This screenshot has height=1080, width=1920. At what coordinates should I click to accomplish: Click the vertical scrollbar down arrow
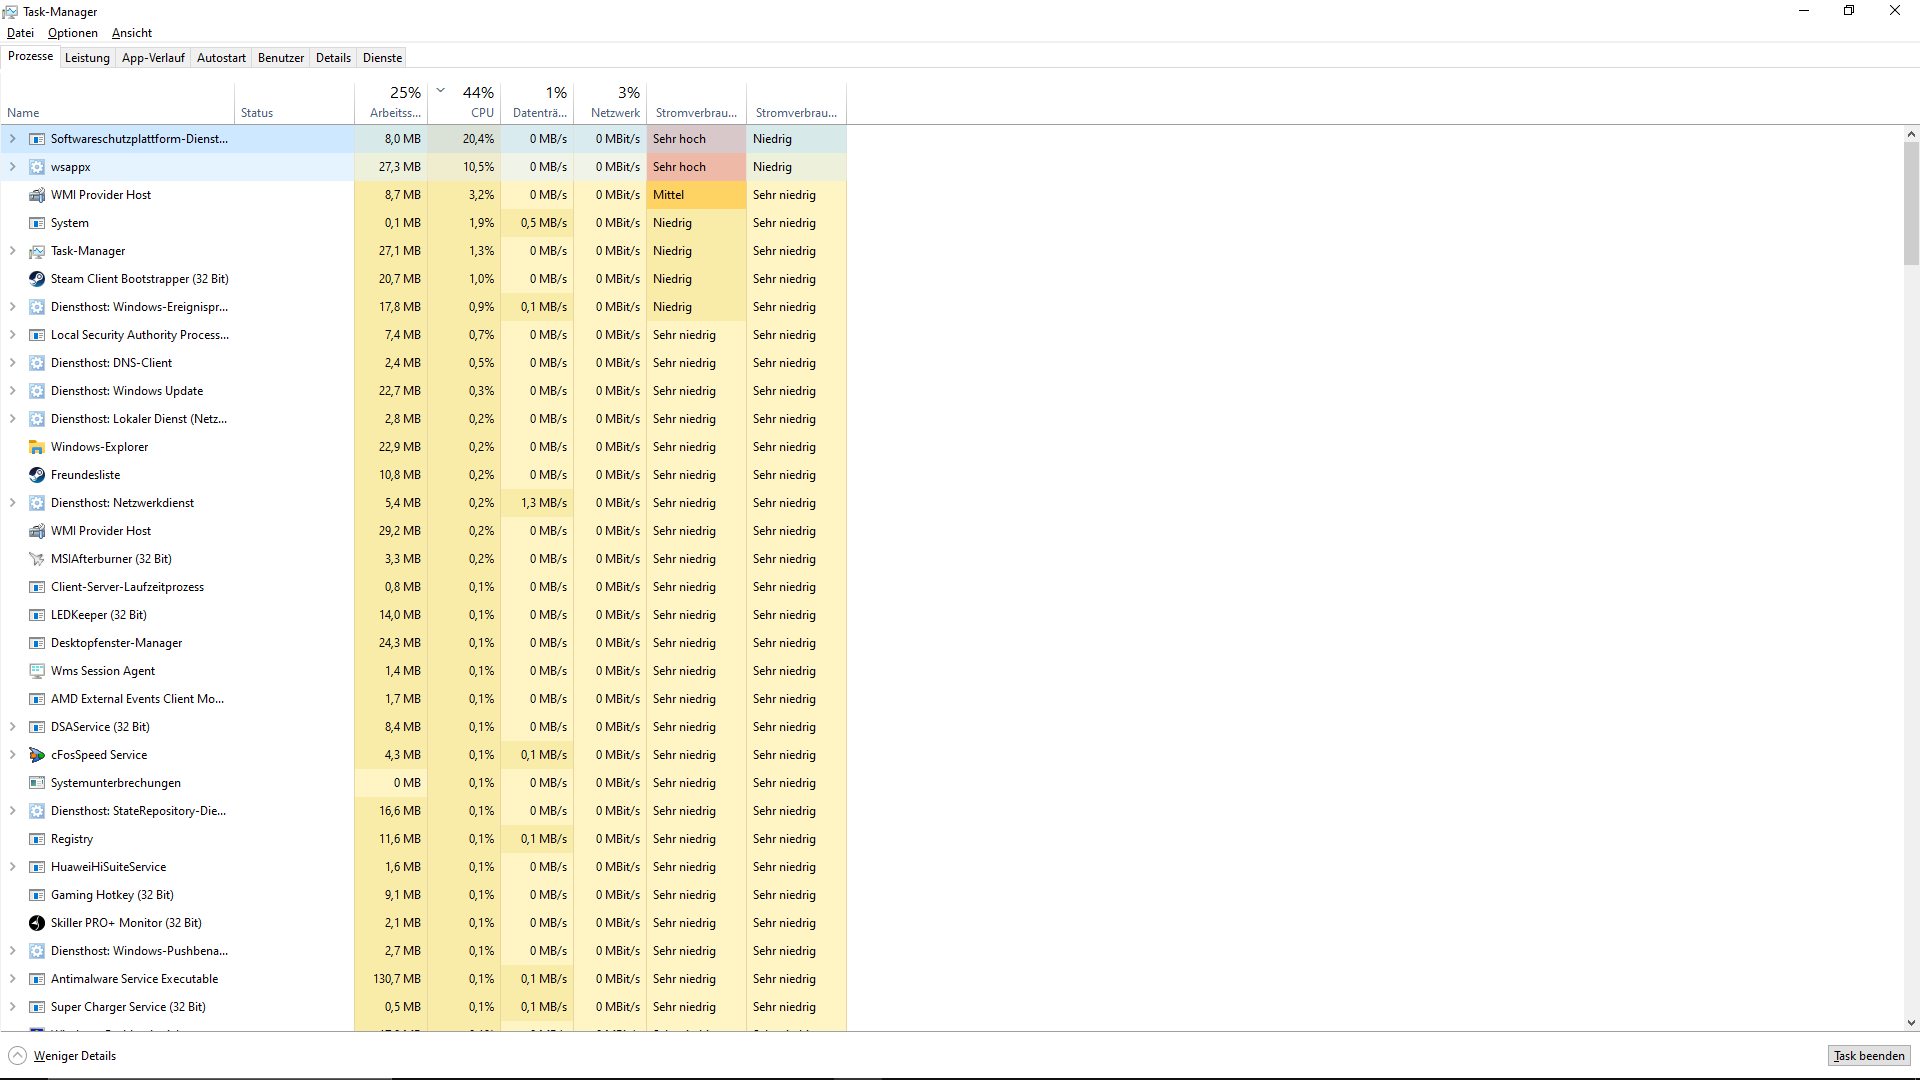(x=1911, y=1023)
